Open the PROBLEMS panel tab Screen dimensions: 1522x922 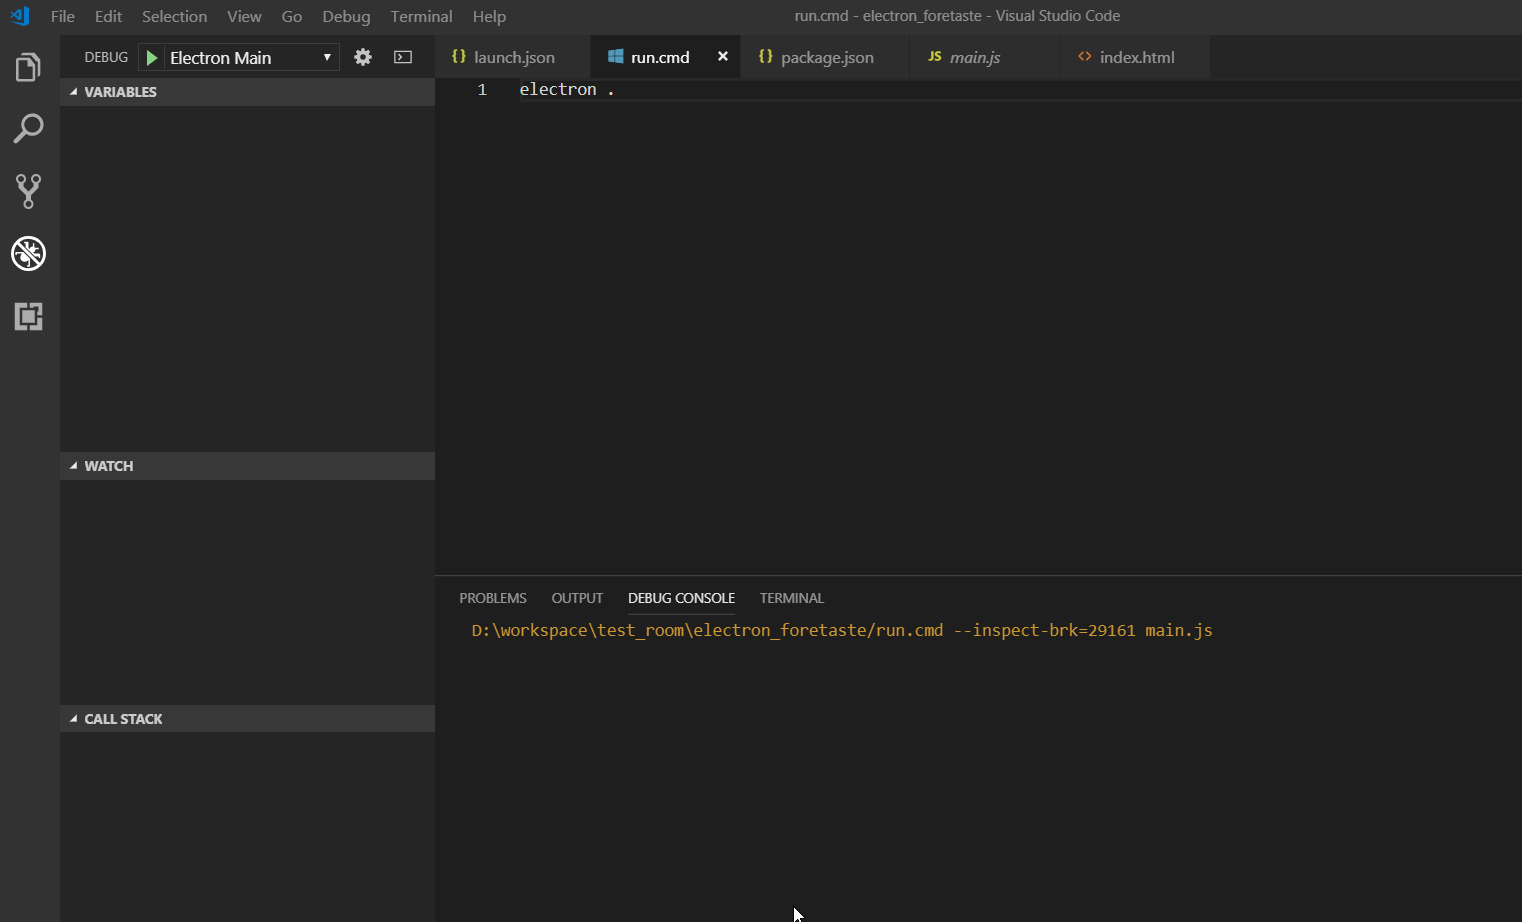click(493, 597)
